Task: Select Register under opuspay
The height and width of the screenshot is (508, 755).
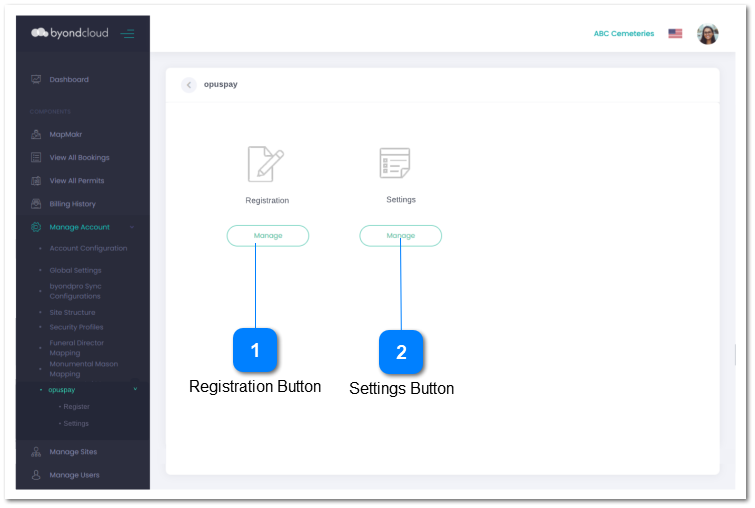Action: [76, 407]
